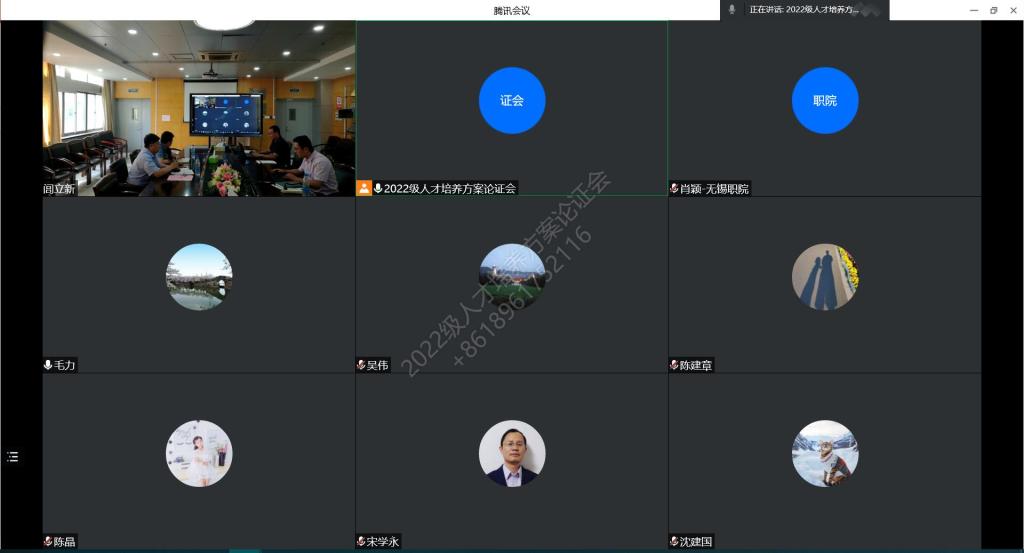Click the 正在讲话 speaking status banner
This screenshot has height=553, width=1024.
click(x=804, y=10)
